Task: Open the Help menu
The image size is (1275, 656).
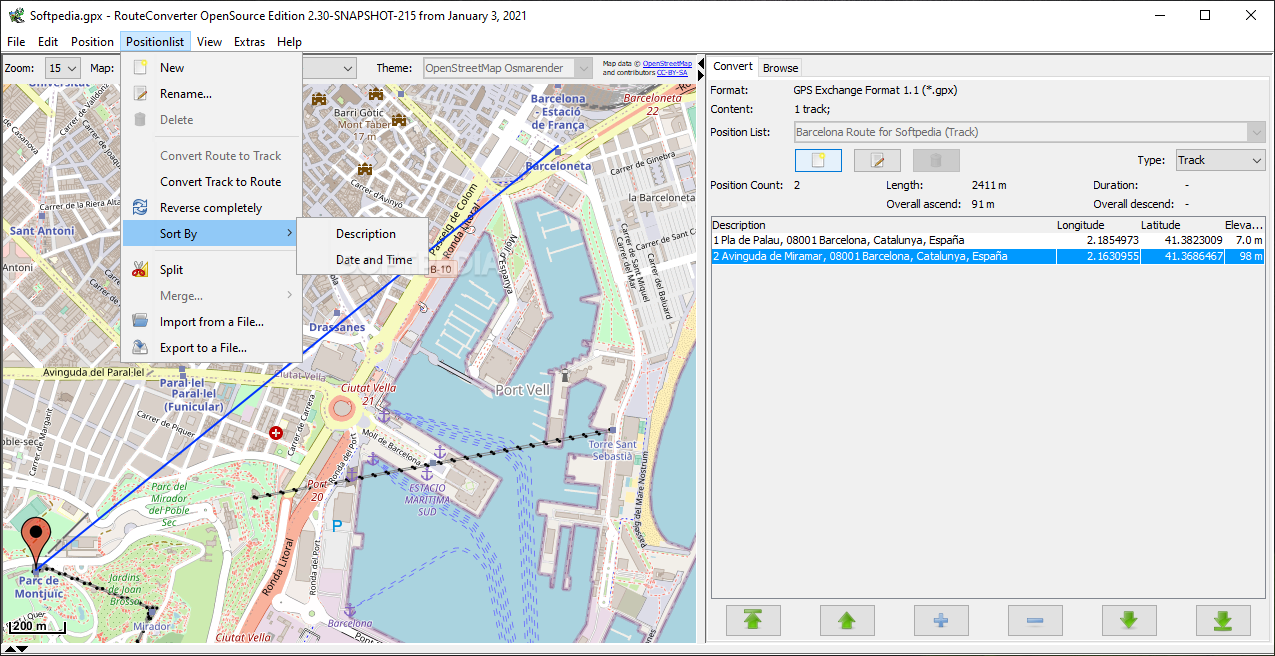Action: coord(289,42)
